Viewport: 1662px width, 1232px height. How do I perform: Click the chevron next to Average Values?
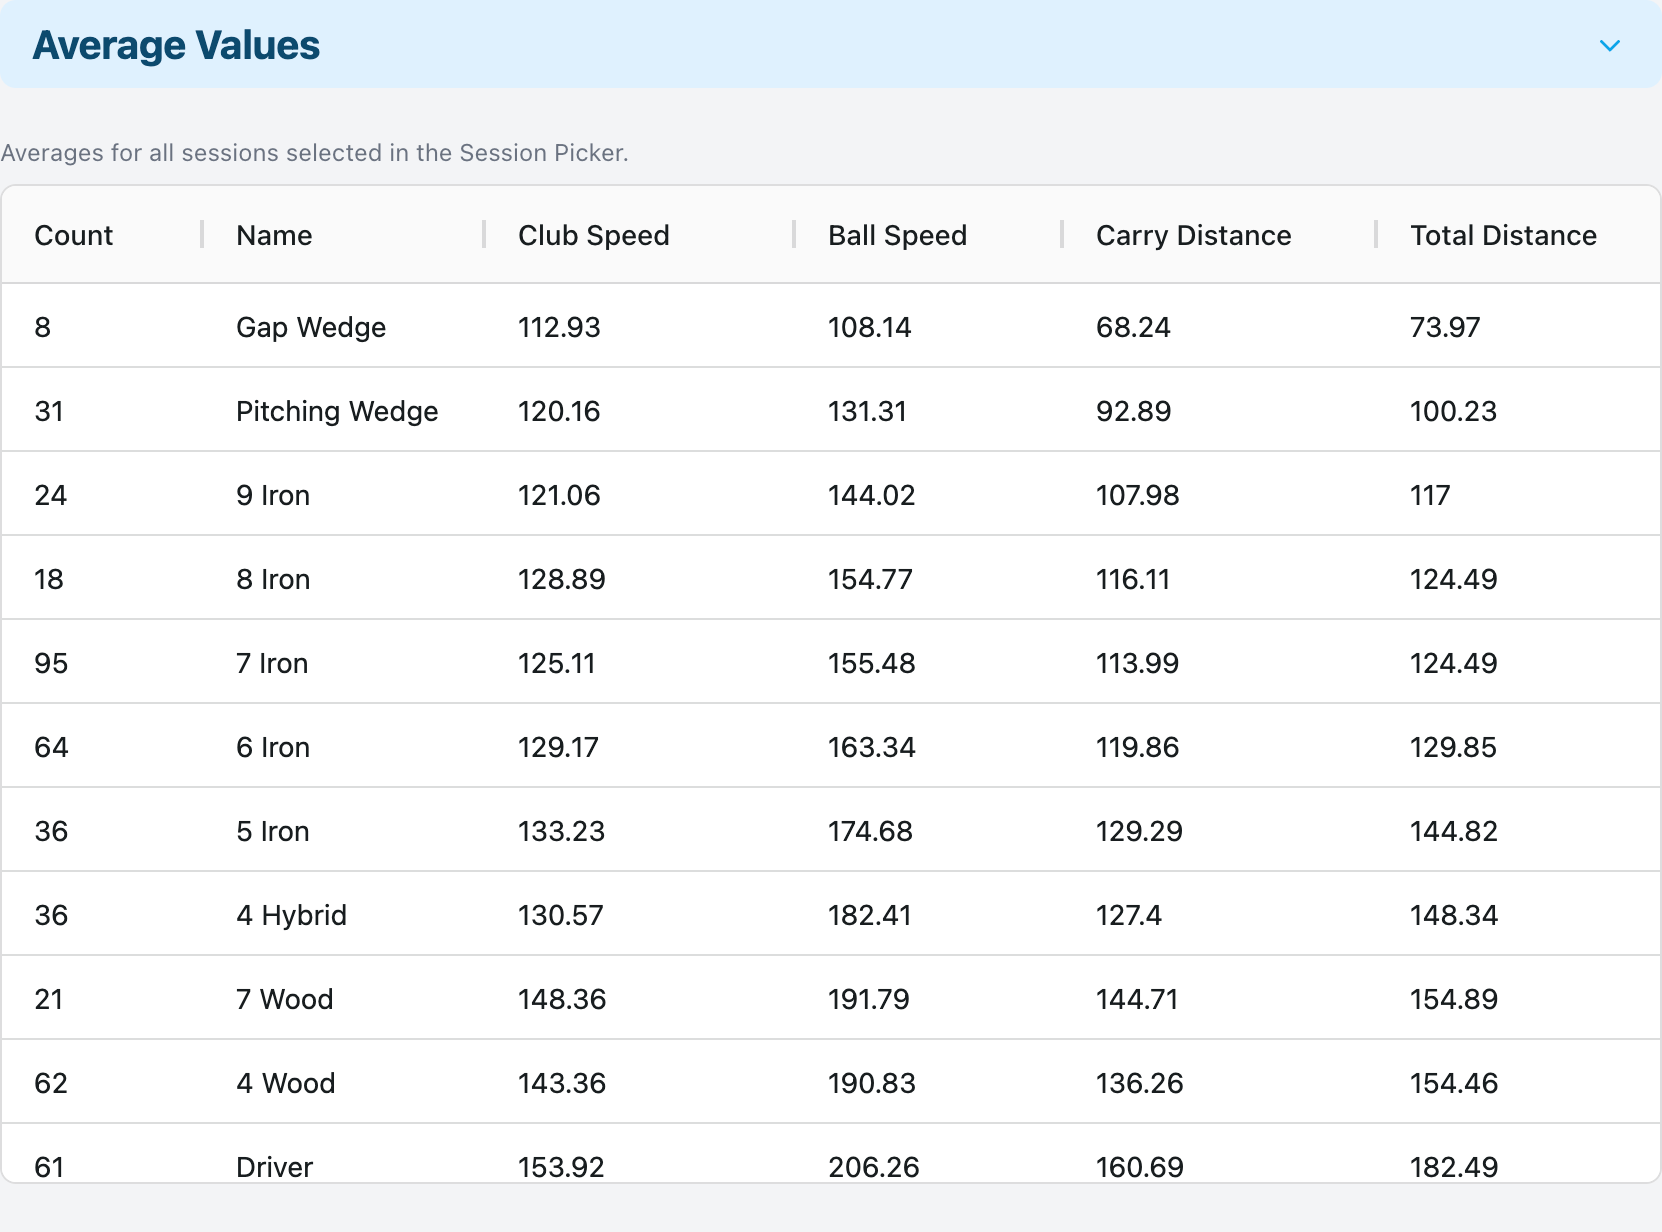(x=1610, y=45)
